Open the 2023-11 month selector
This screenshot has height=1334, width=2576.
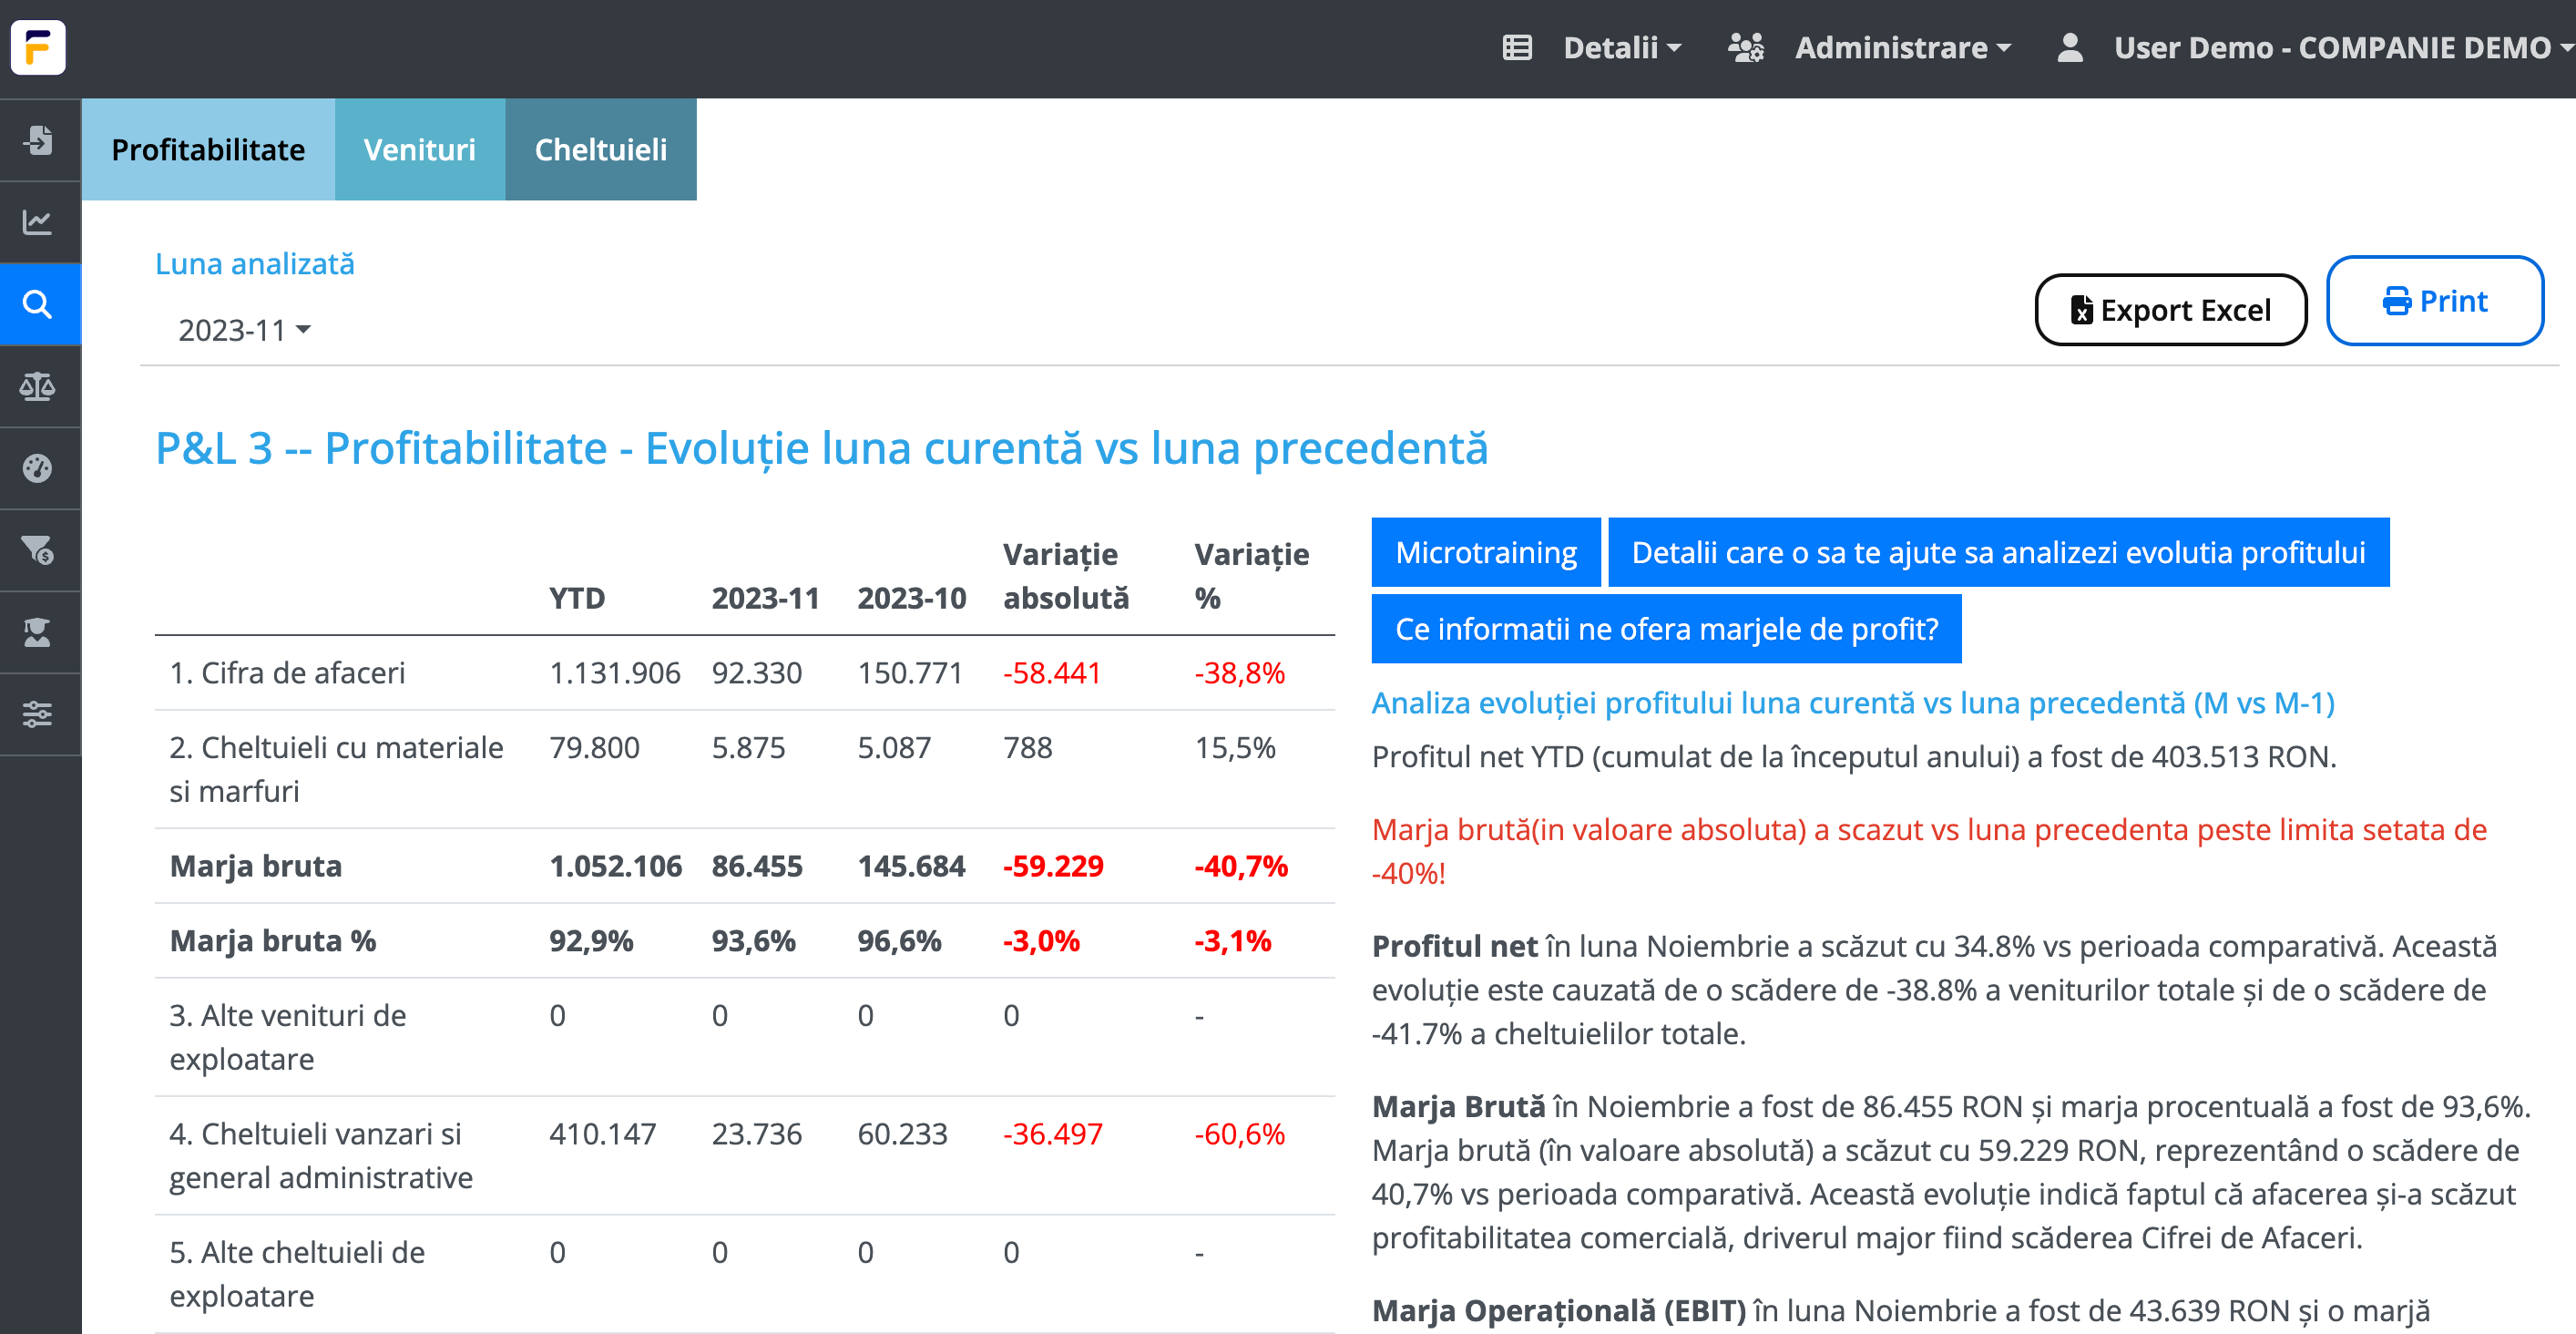coord(244,330)
